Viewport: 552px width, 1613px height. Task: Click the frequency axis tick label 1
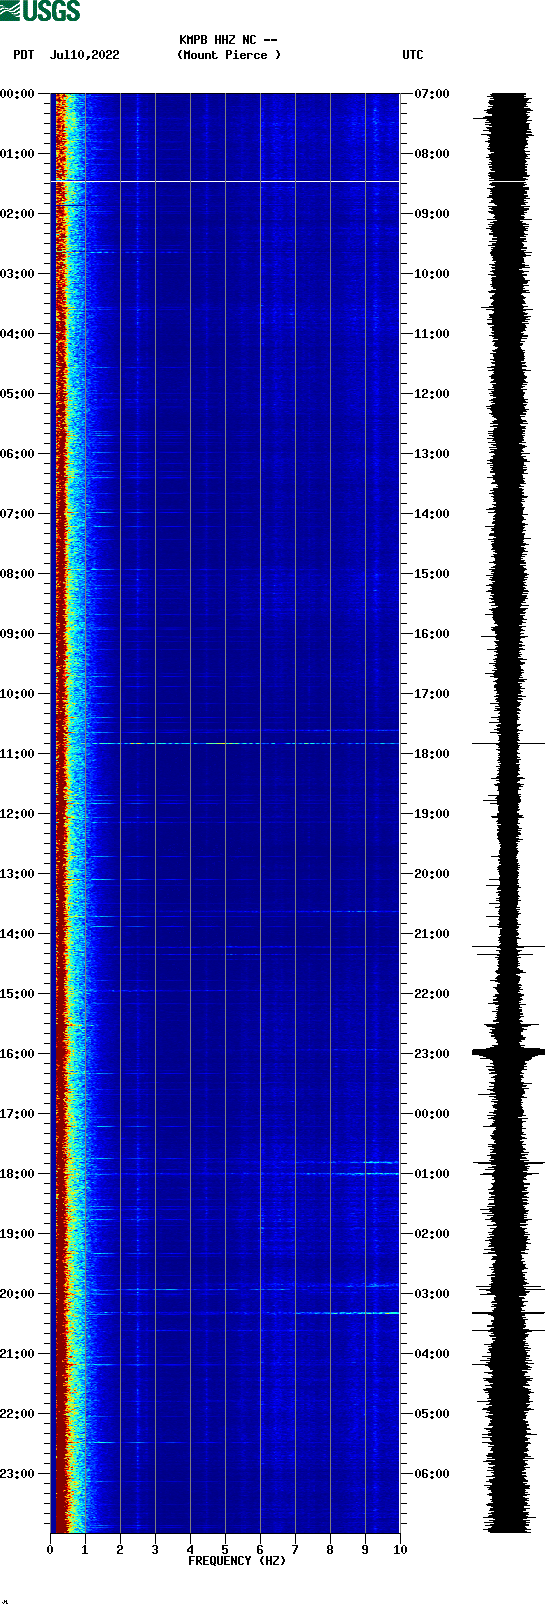tap(85, 1550)
